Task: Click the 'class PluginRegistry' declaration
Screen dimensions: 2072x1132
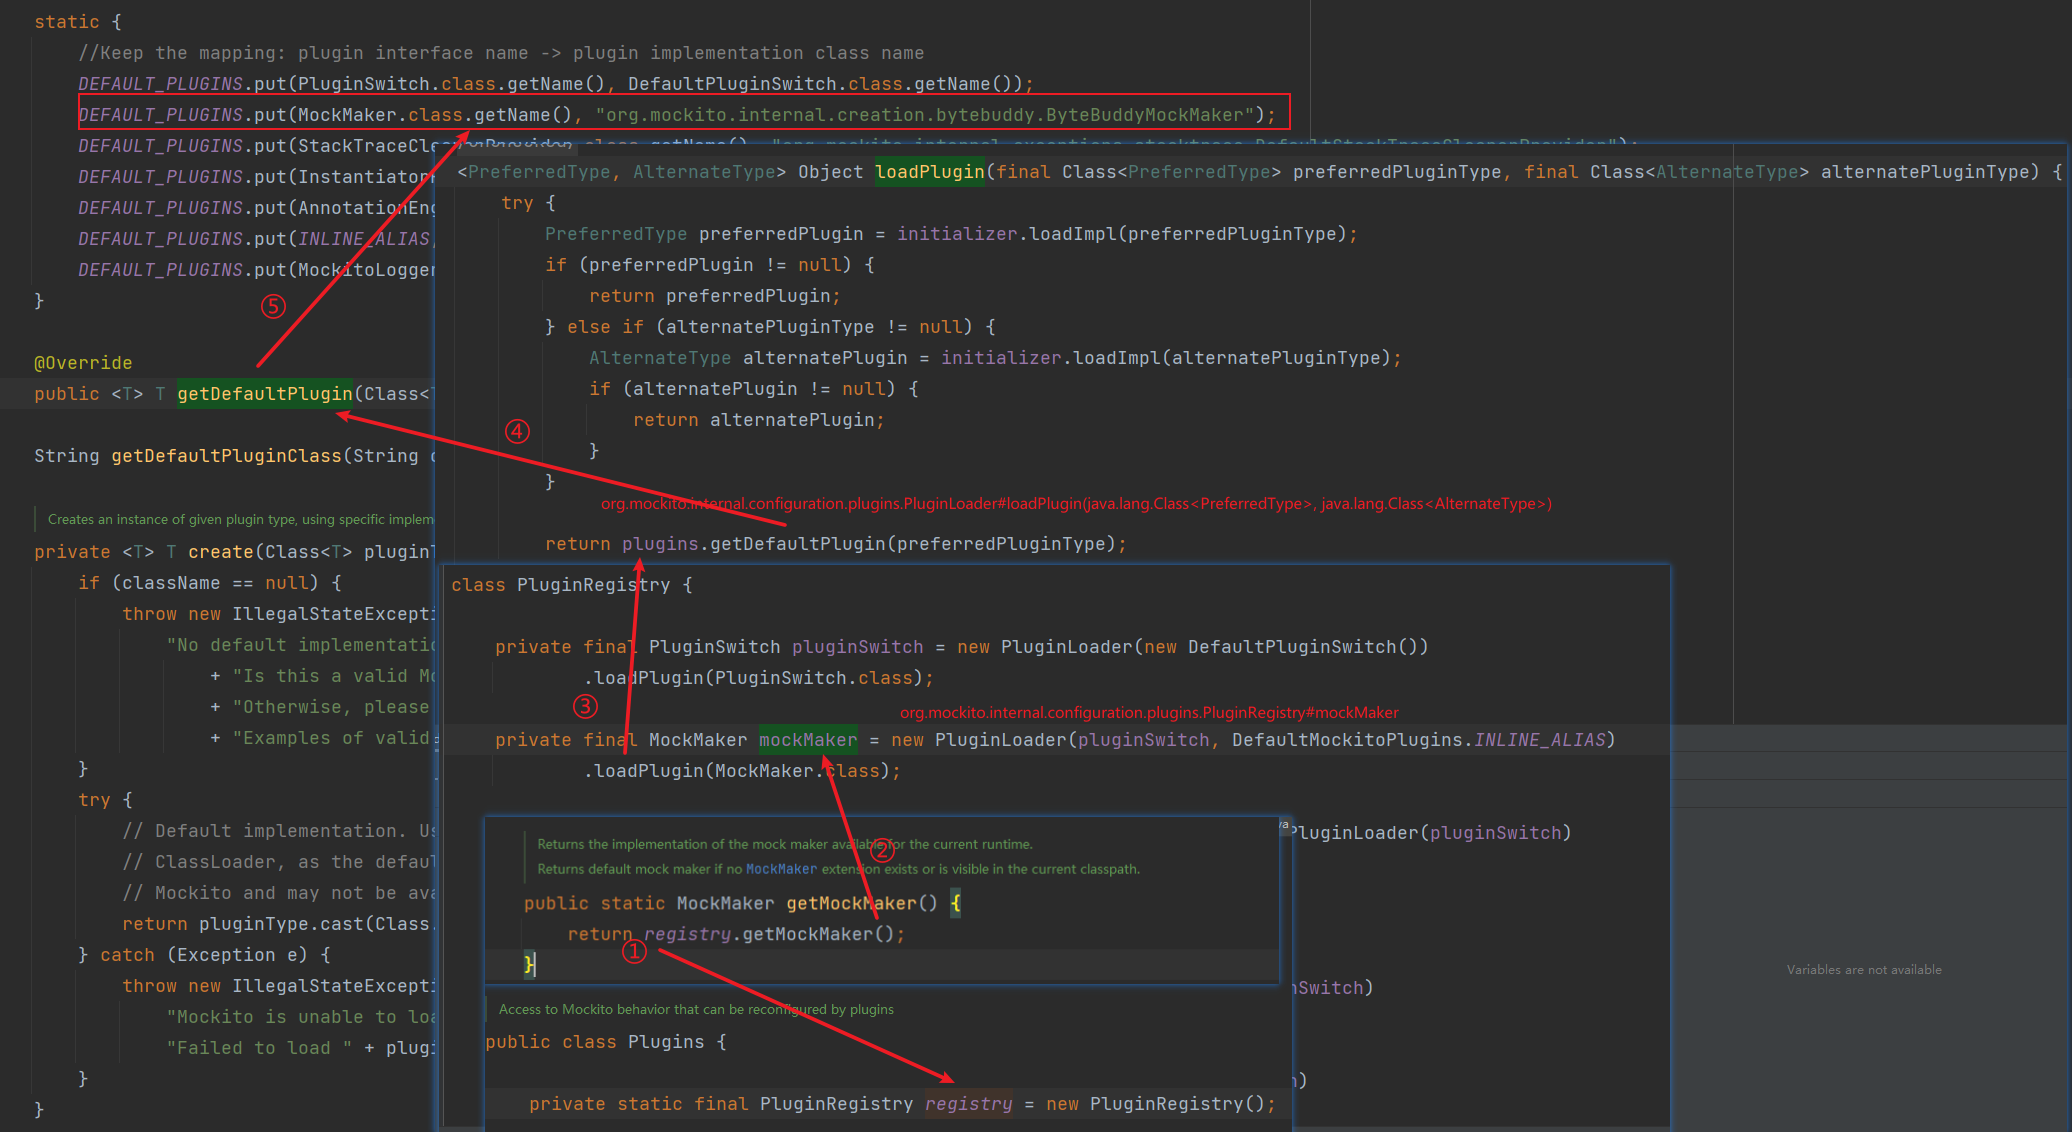Action: [x=560, y=585]
